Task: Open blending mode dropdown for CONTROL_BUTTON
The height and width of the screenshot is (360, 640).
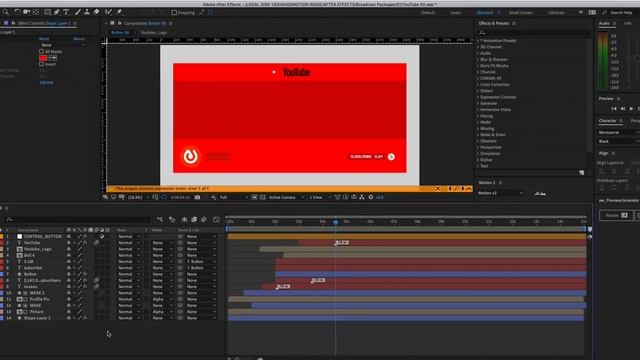Action: click(x=129, y=236)
